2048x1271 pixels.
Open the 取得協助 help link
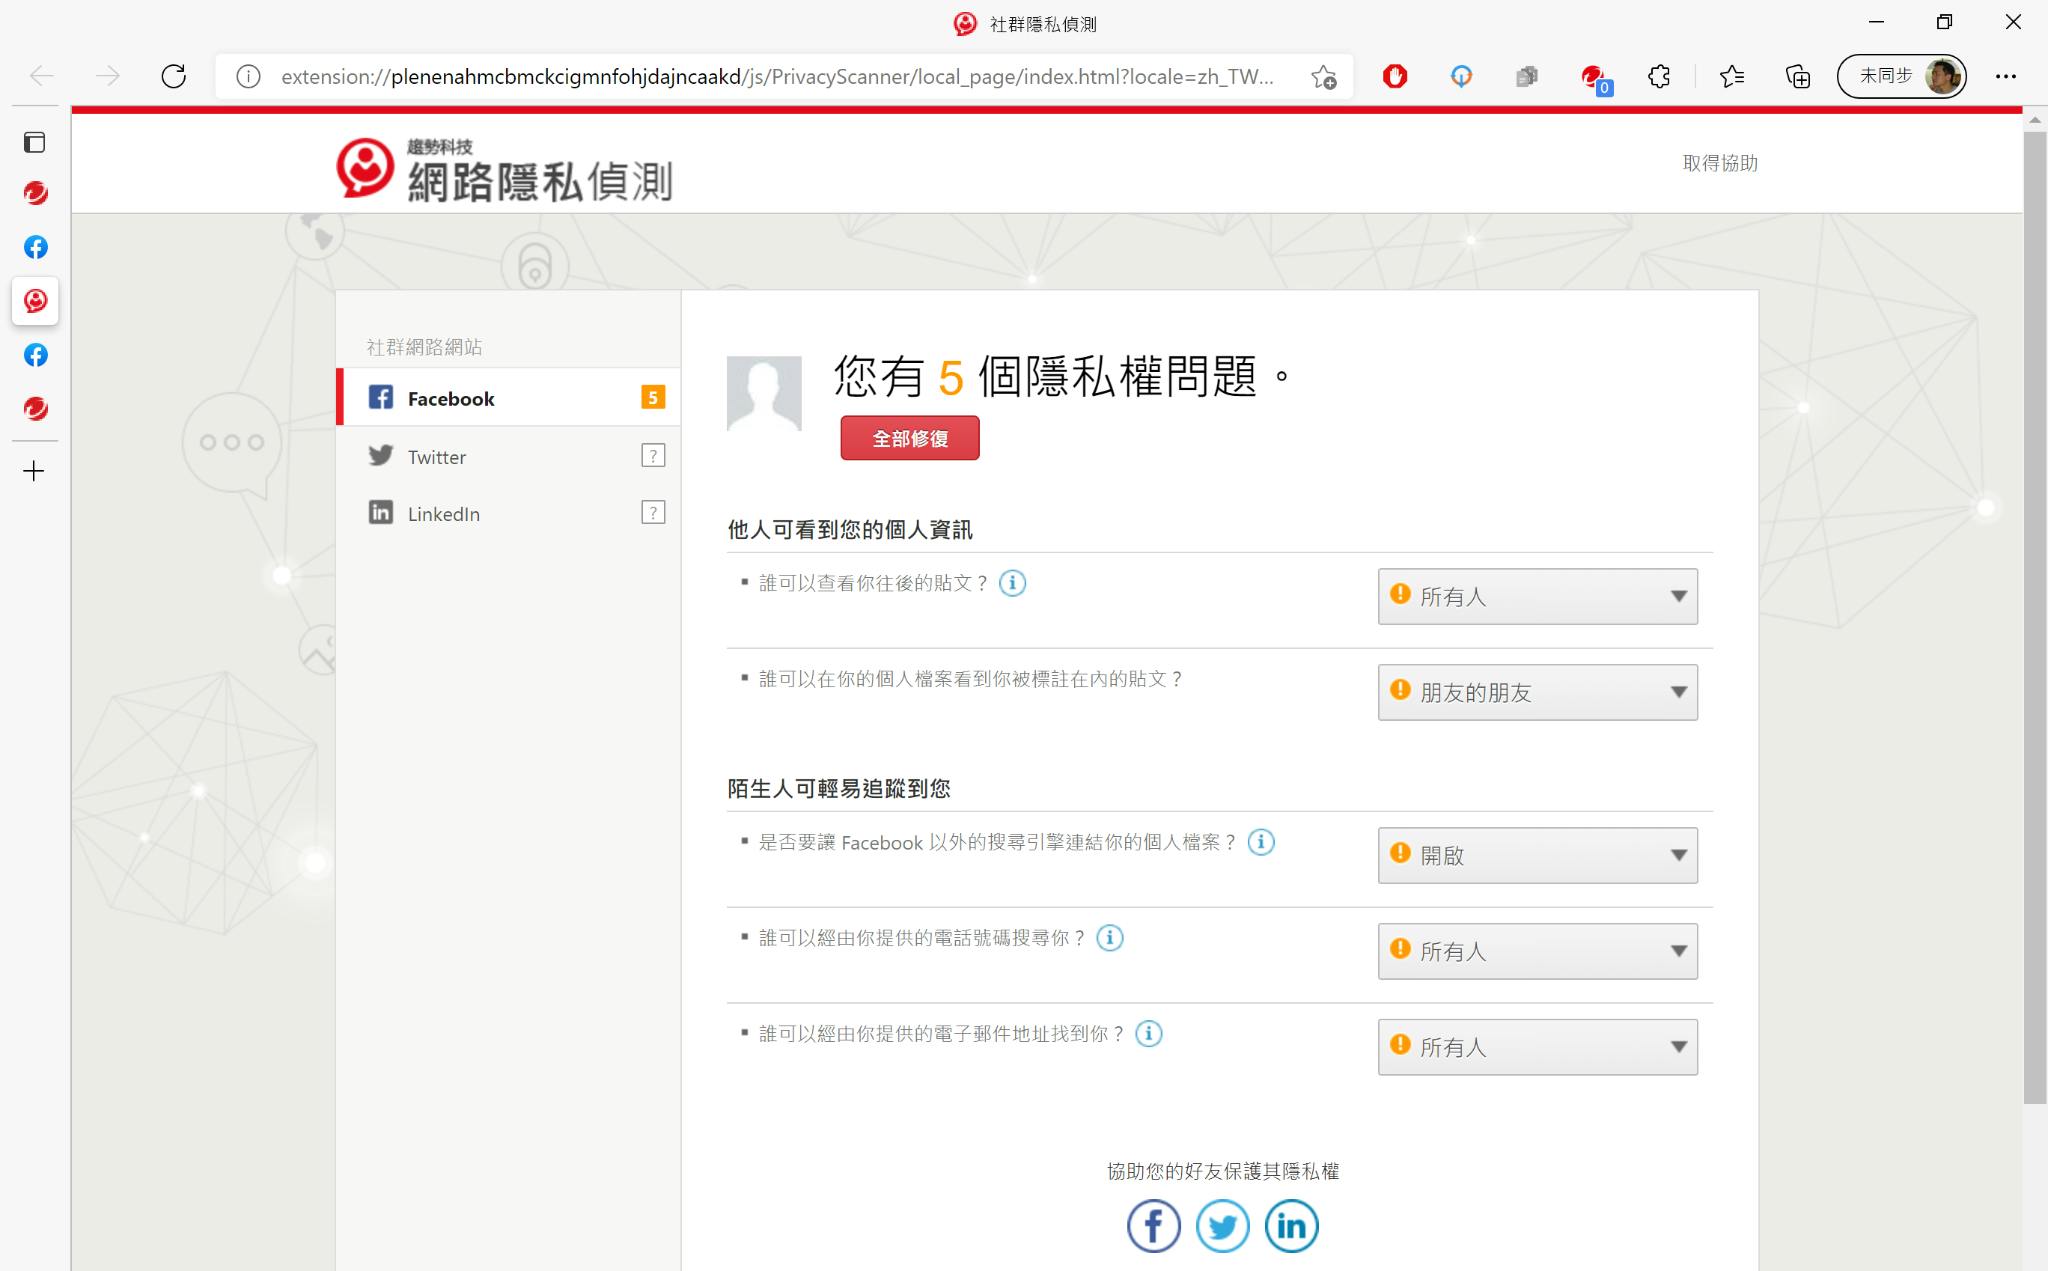click(x=1720, y=163)
